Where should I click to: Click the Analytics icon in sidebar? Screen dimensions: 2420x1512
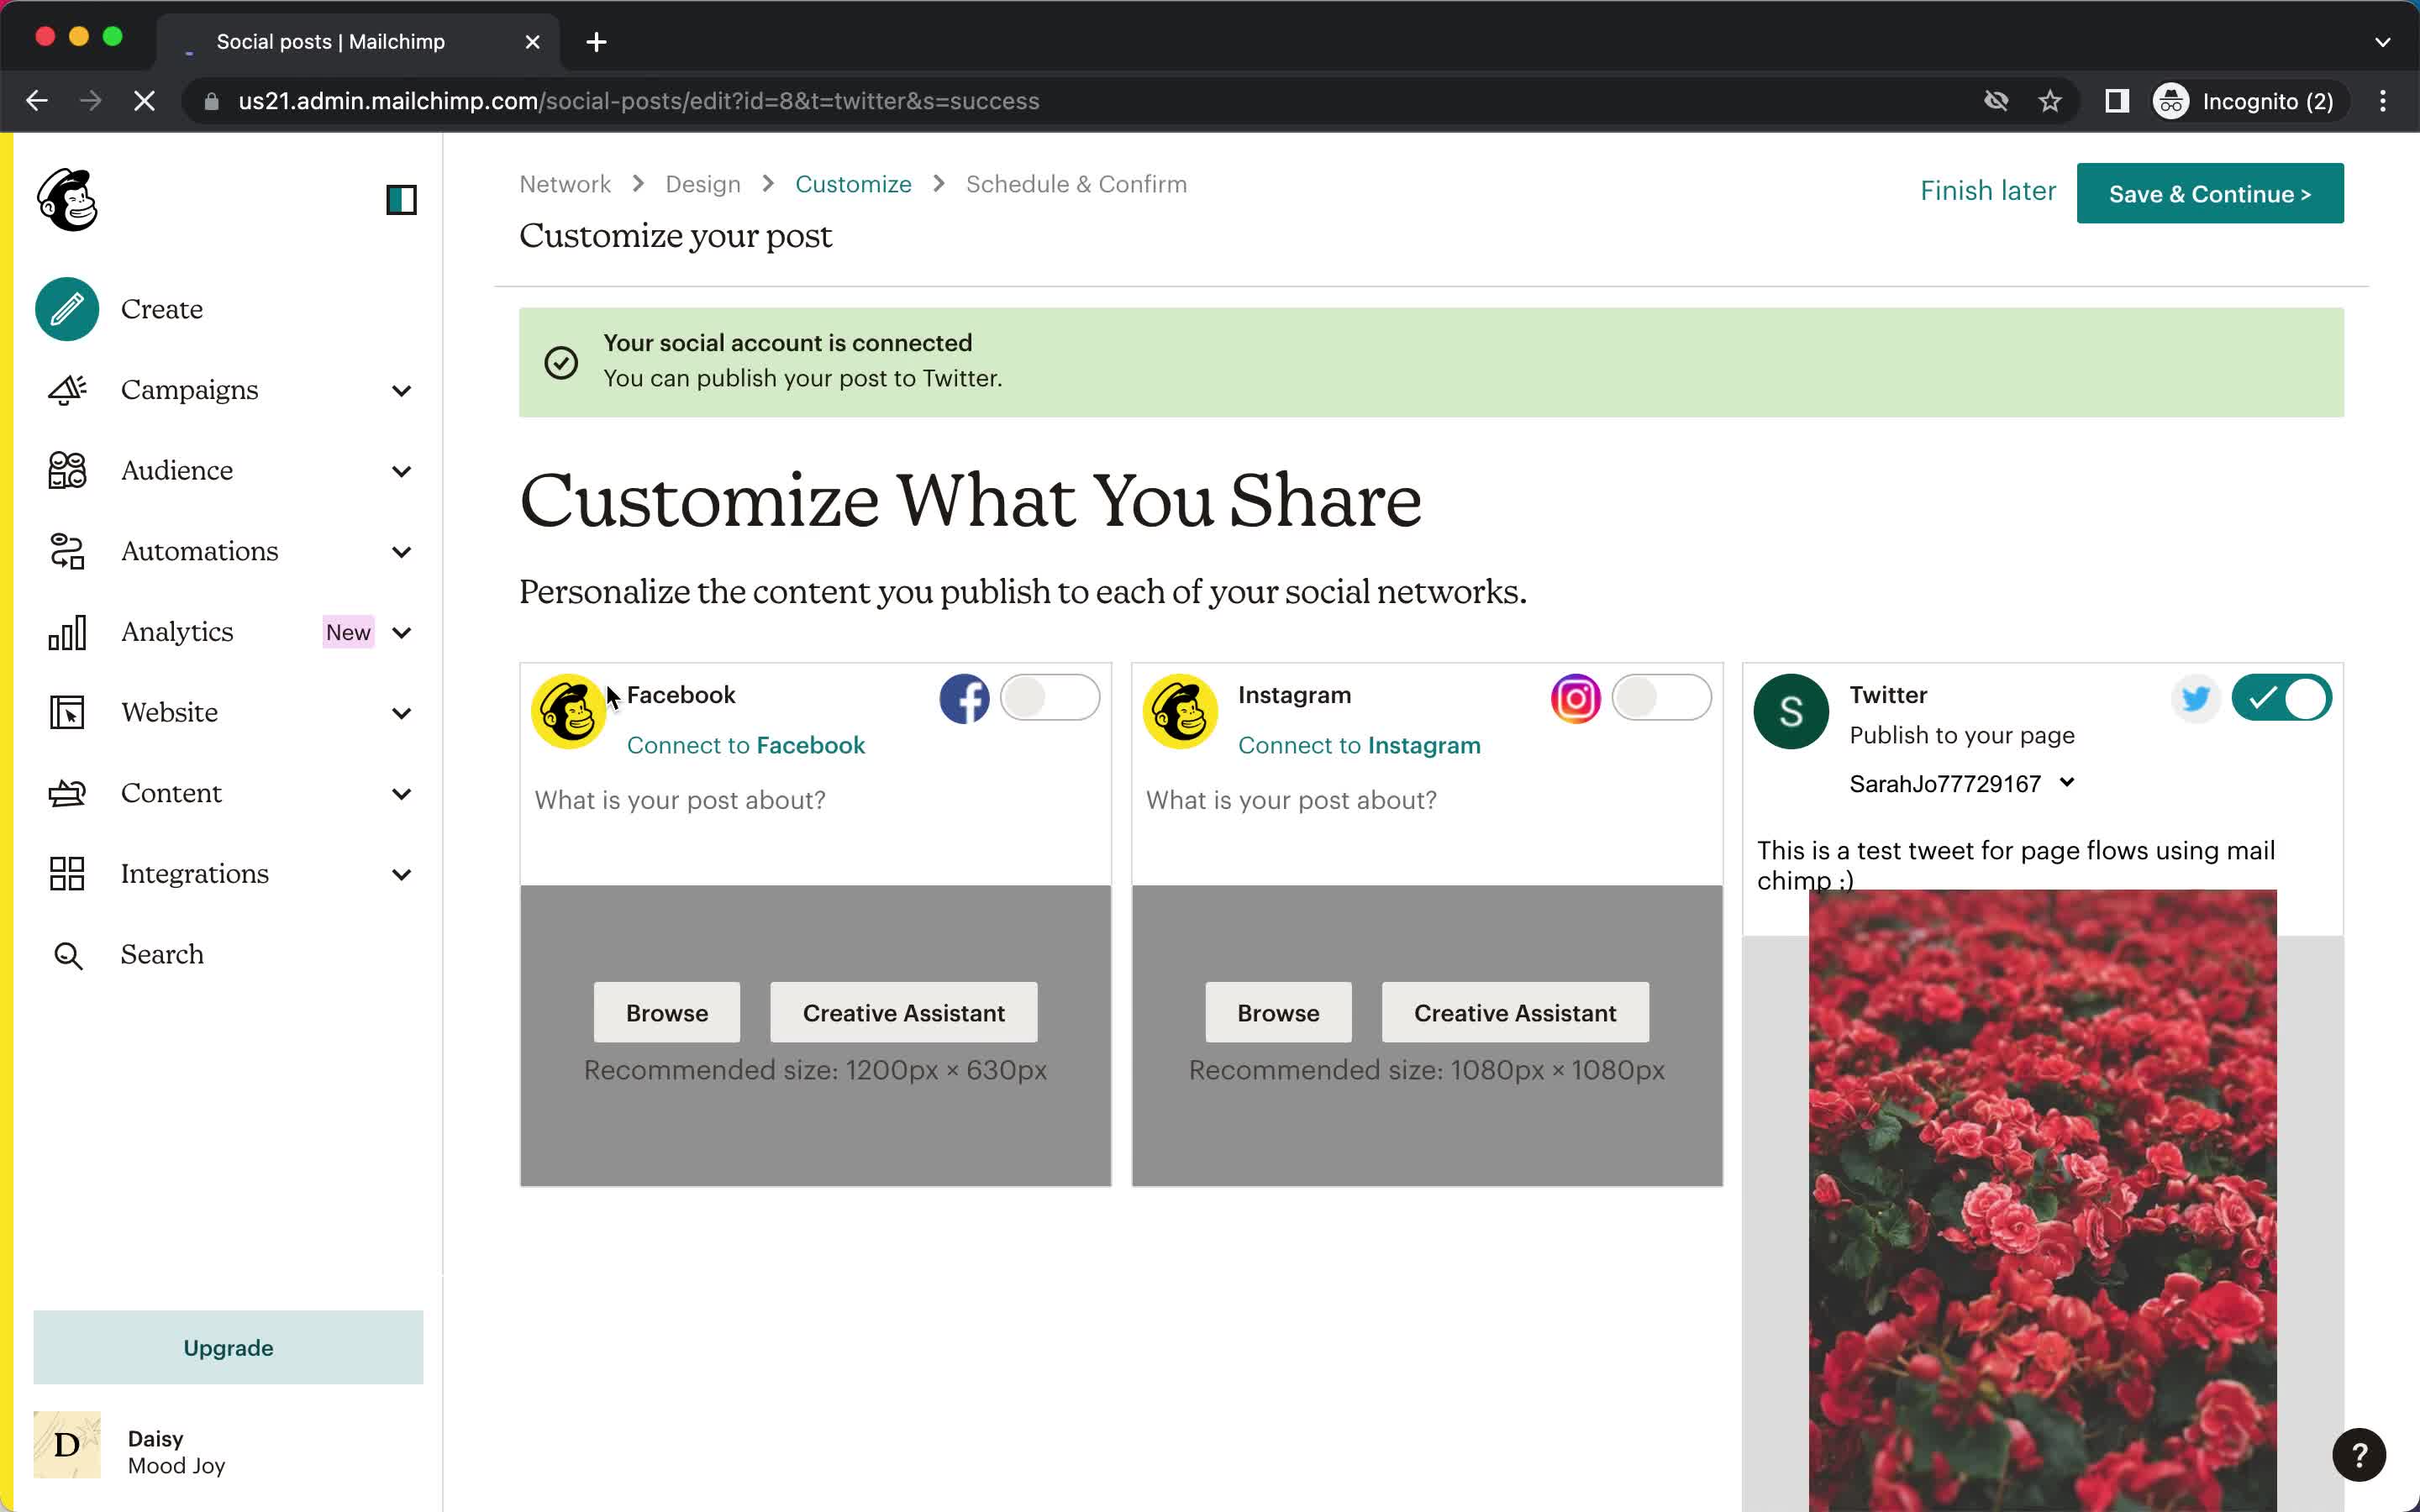[66, 633]
